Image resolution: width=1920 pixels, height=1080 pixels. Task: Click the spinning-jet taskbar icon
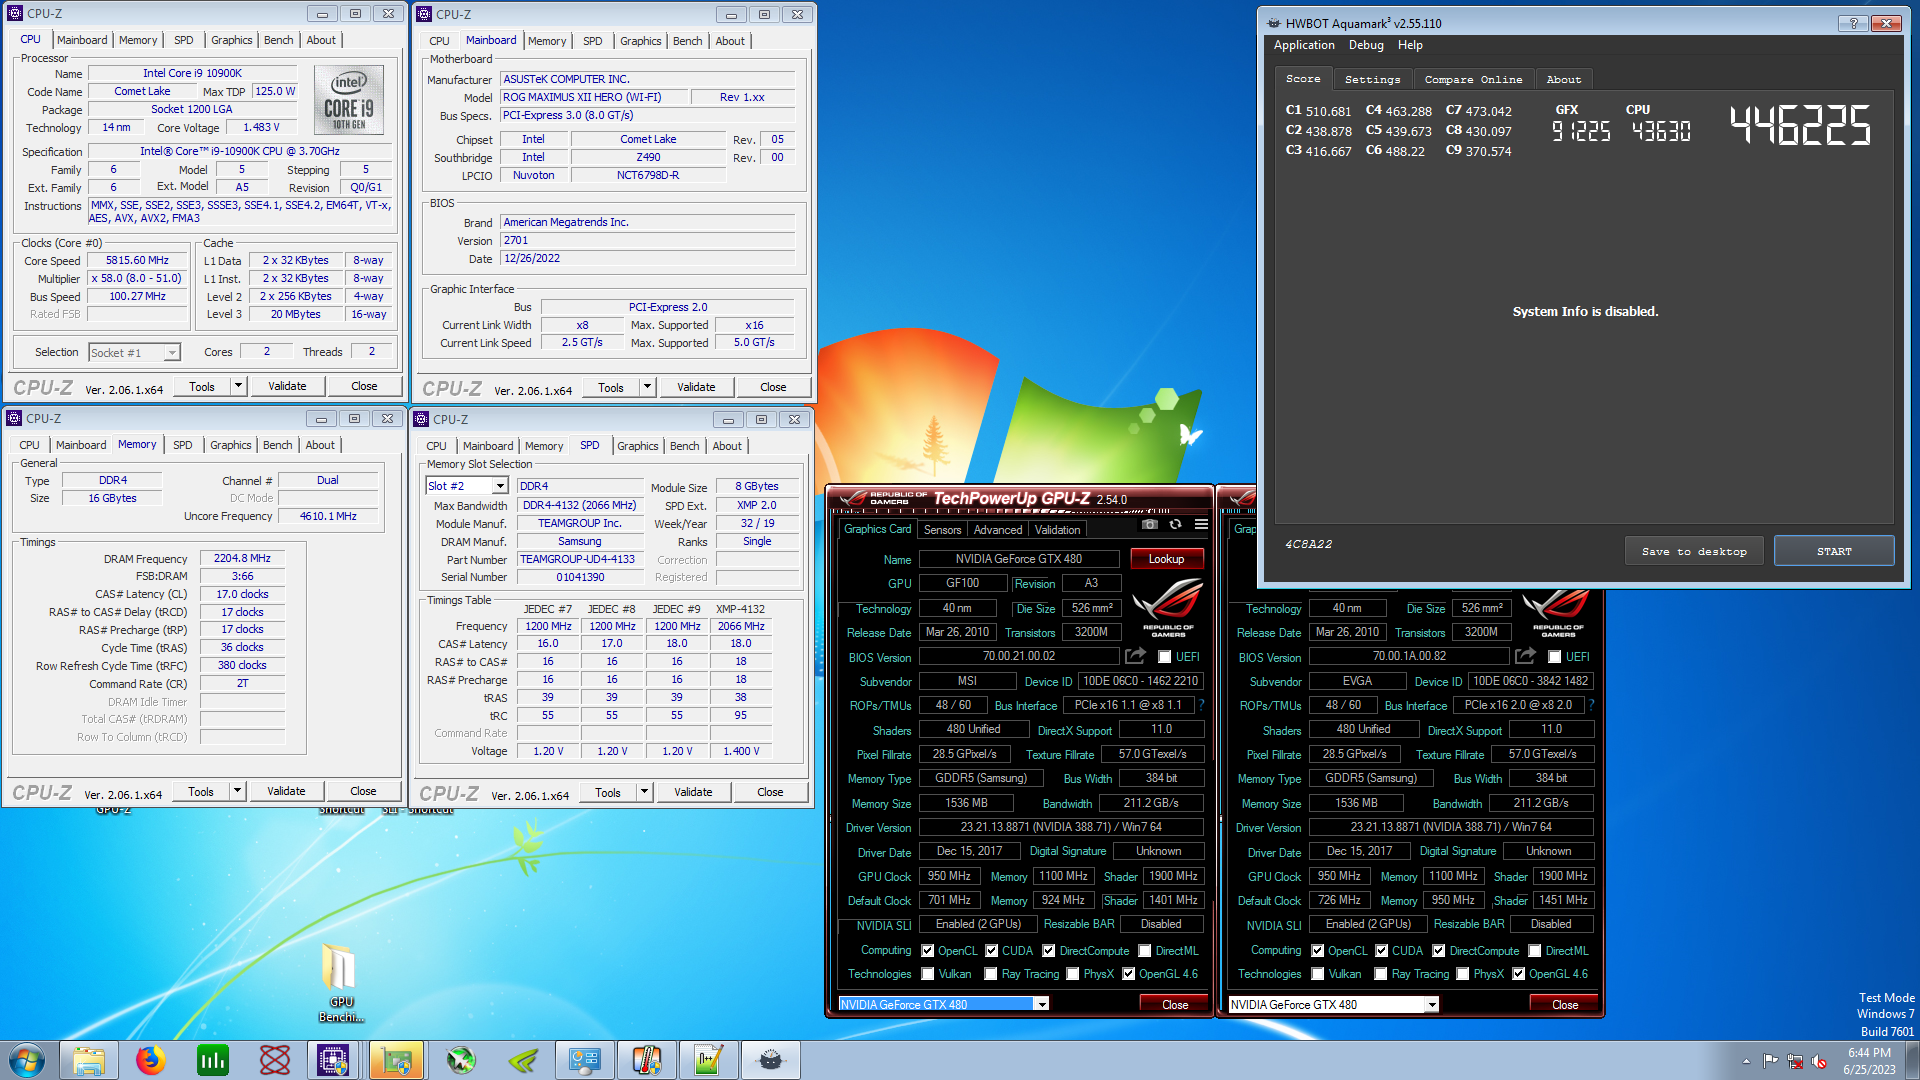[461, 1060]
